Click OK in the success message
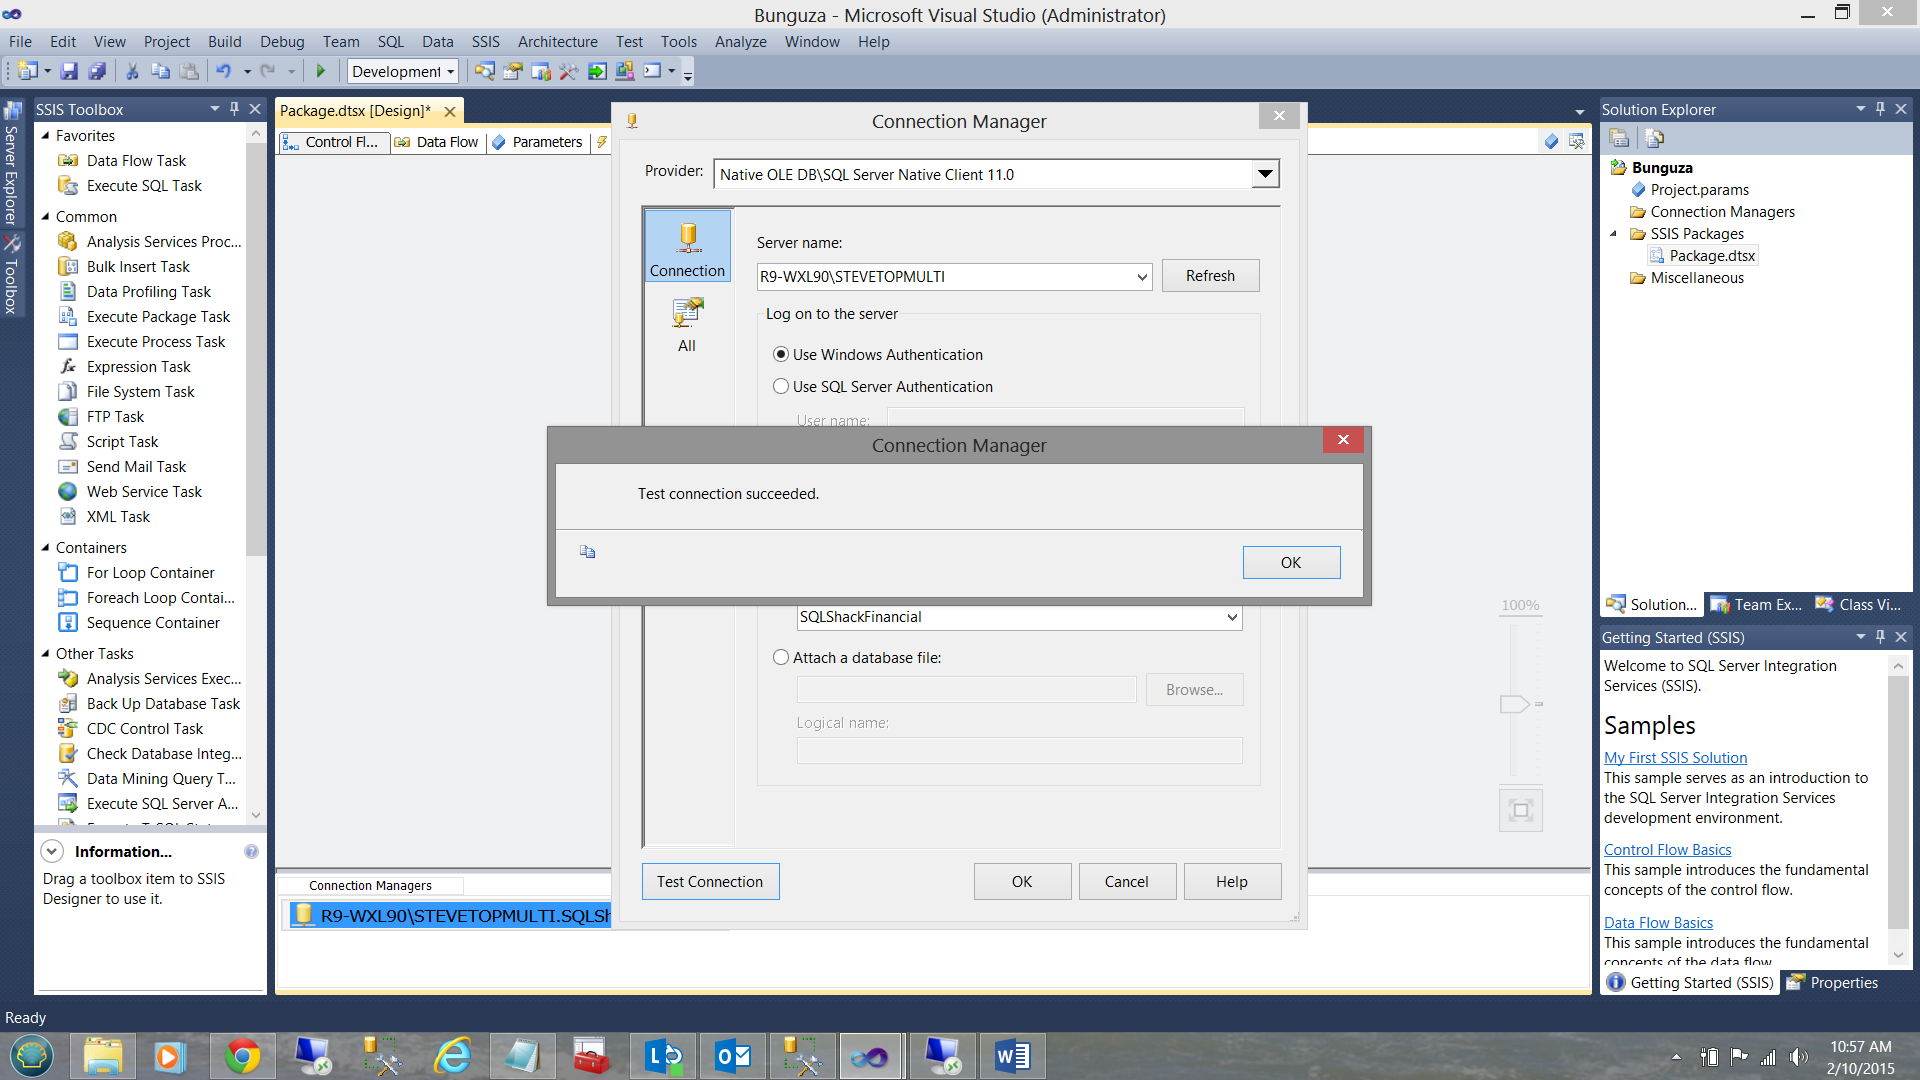Screen dimensions: 1920x1080 point(1291,563)
